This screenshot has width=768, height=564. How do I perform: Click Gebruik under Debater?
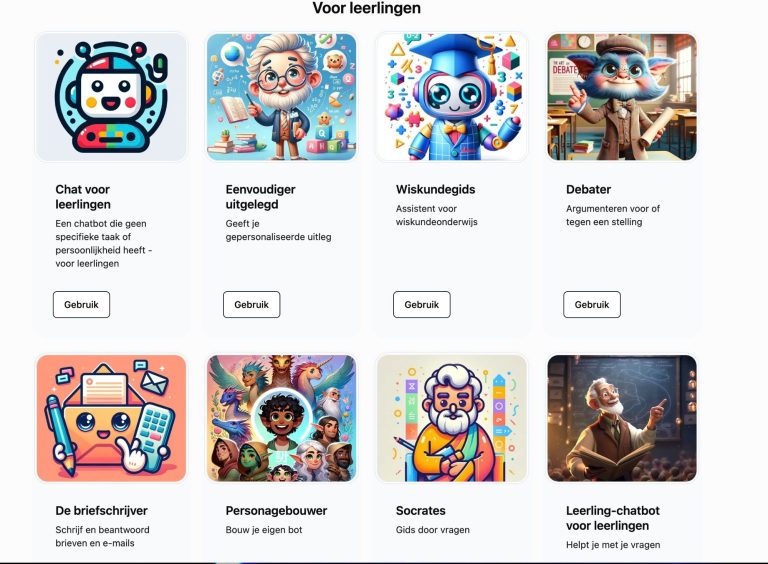point(592,305)
